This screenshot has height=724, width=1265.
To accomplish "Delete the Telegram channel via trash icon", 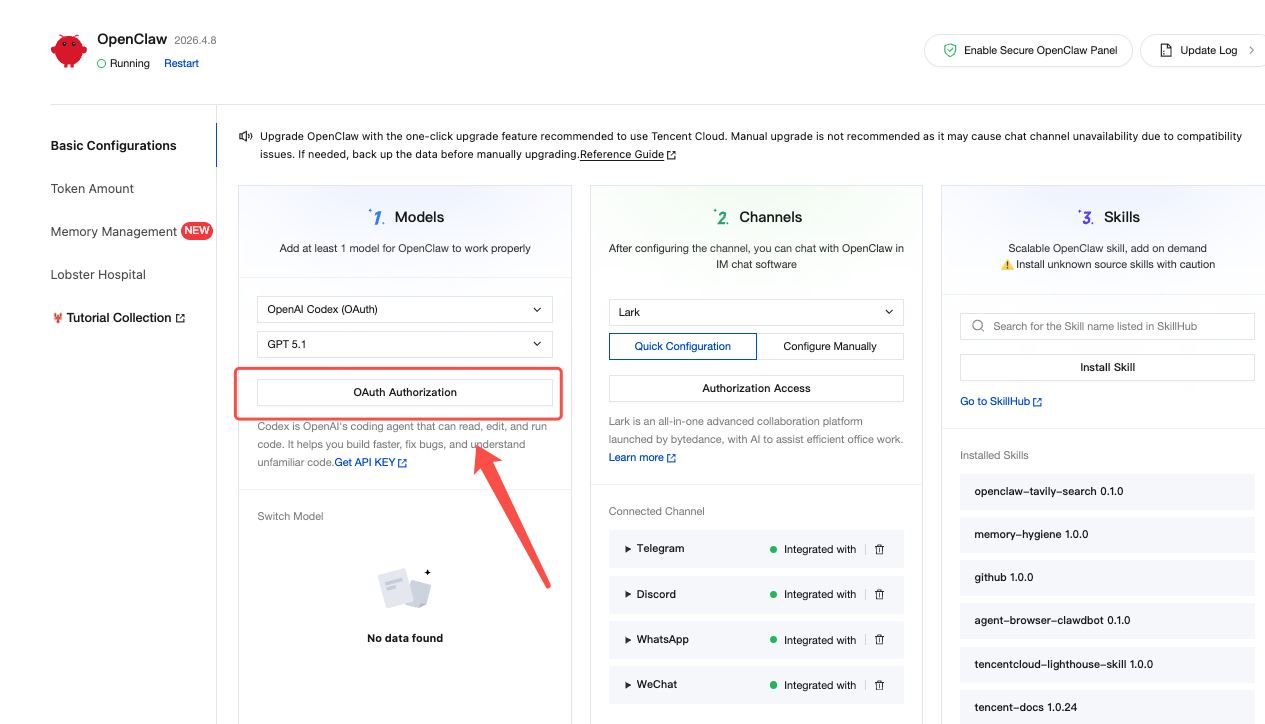I will click(x=879, y=549).
